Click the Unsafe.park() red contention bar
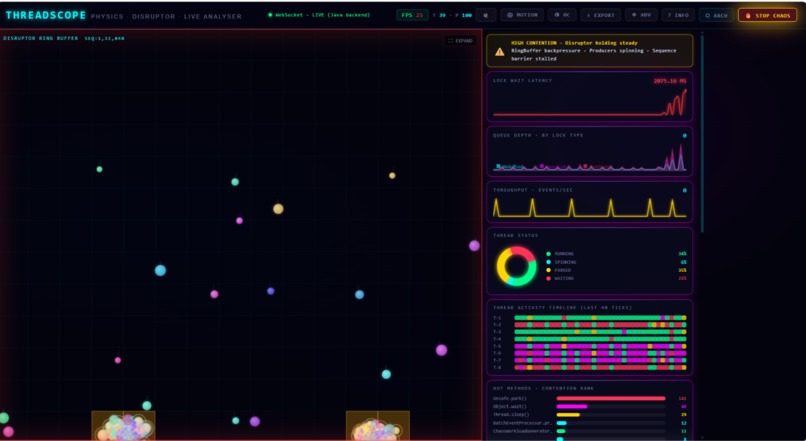 point(611,398)
